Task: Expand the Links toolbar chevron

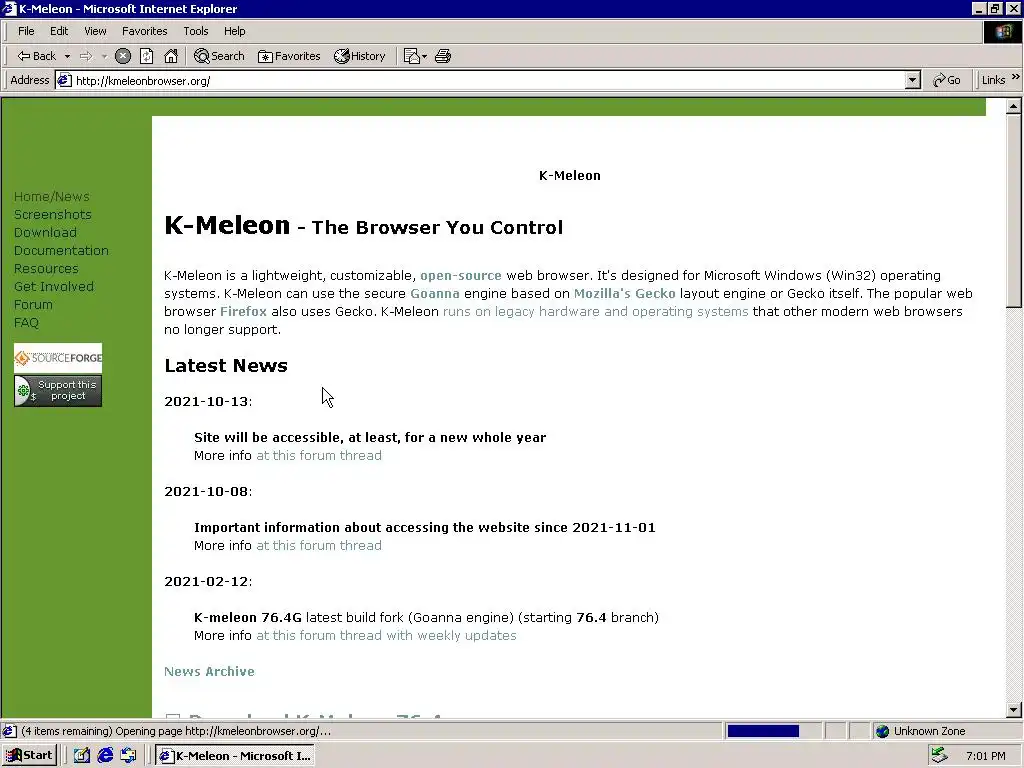Action: click(x=1016, y=78)
